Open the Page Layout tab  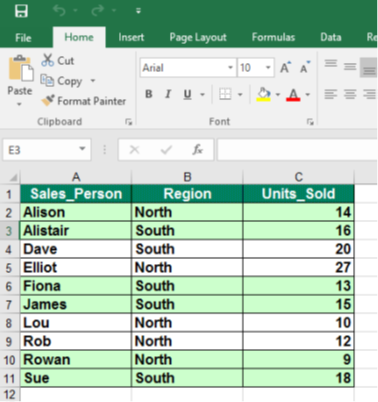point(198,37)
